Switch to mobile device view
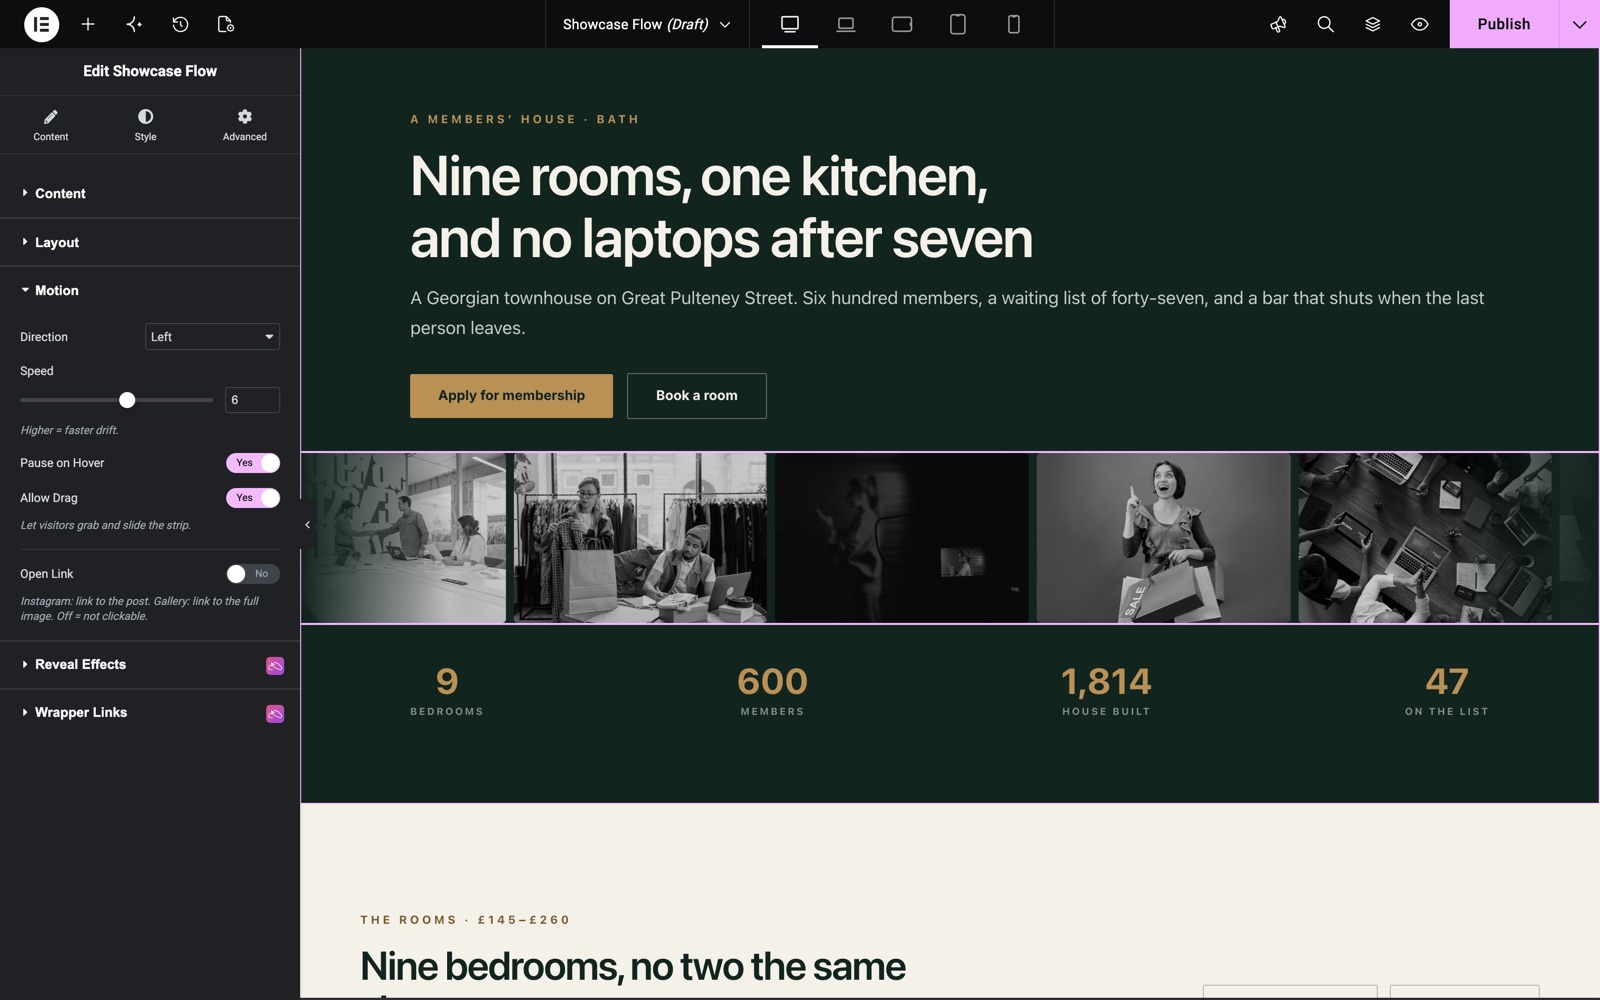 [x=1014, y=24]
